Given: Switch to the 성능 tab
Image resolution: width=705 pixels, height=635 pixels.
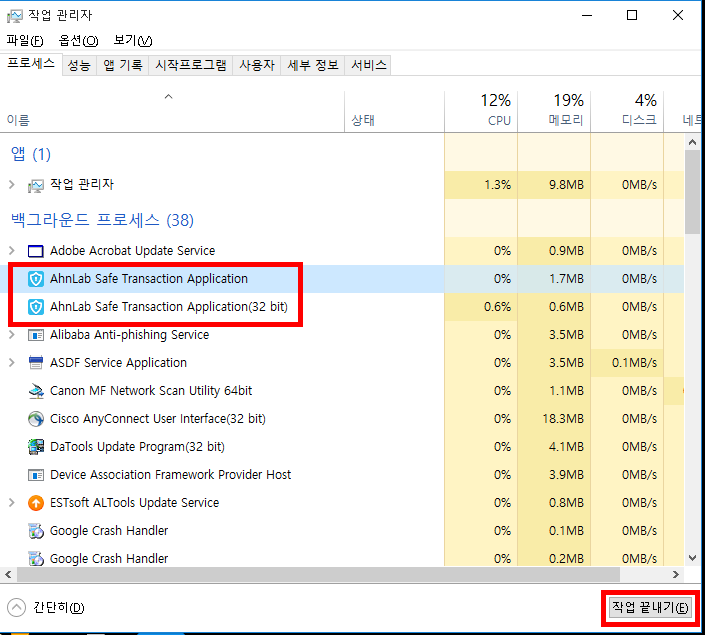Looking at the screenshot, I should pos(79,66).
